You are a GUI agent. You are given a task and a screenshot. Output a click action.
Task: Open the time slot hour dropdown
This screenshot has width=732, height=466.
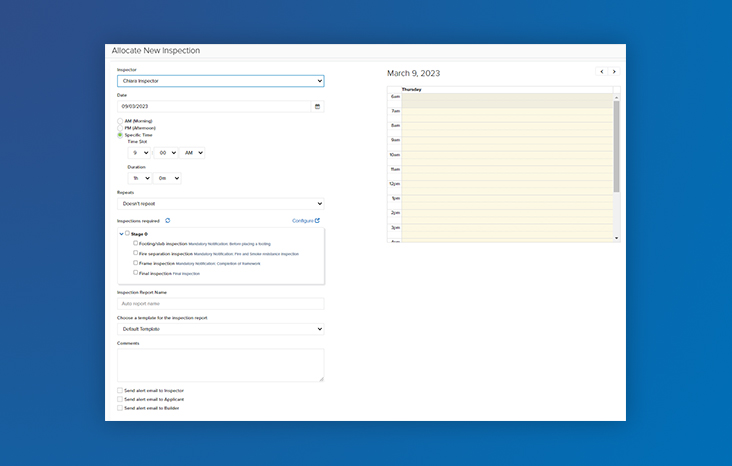[x=139, y=153]
